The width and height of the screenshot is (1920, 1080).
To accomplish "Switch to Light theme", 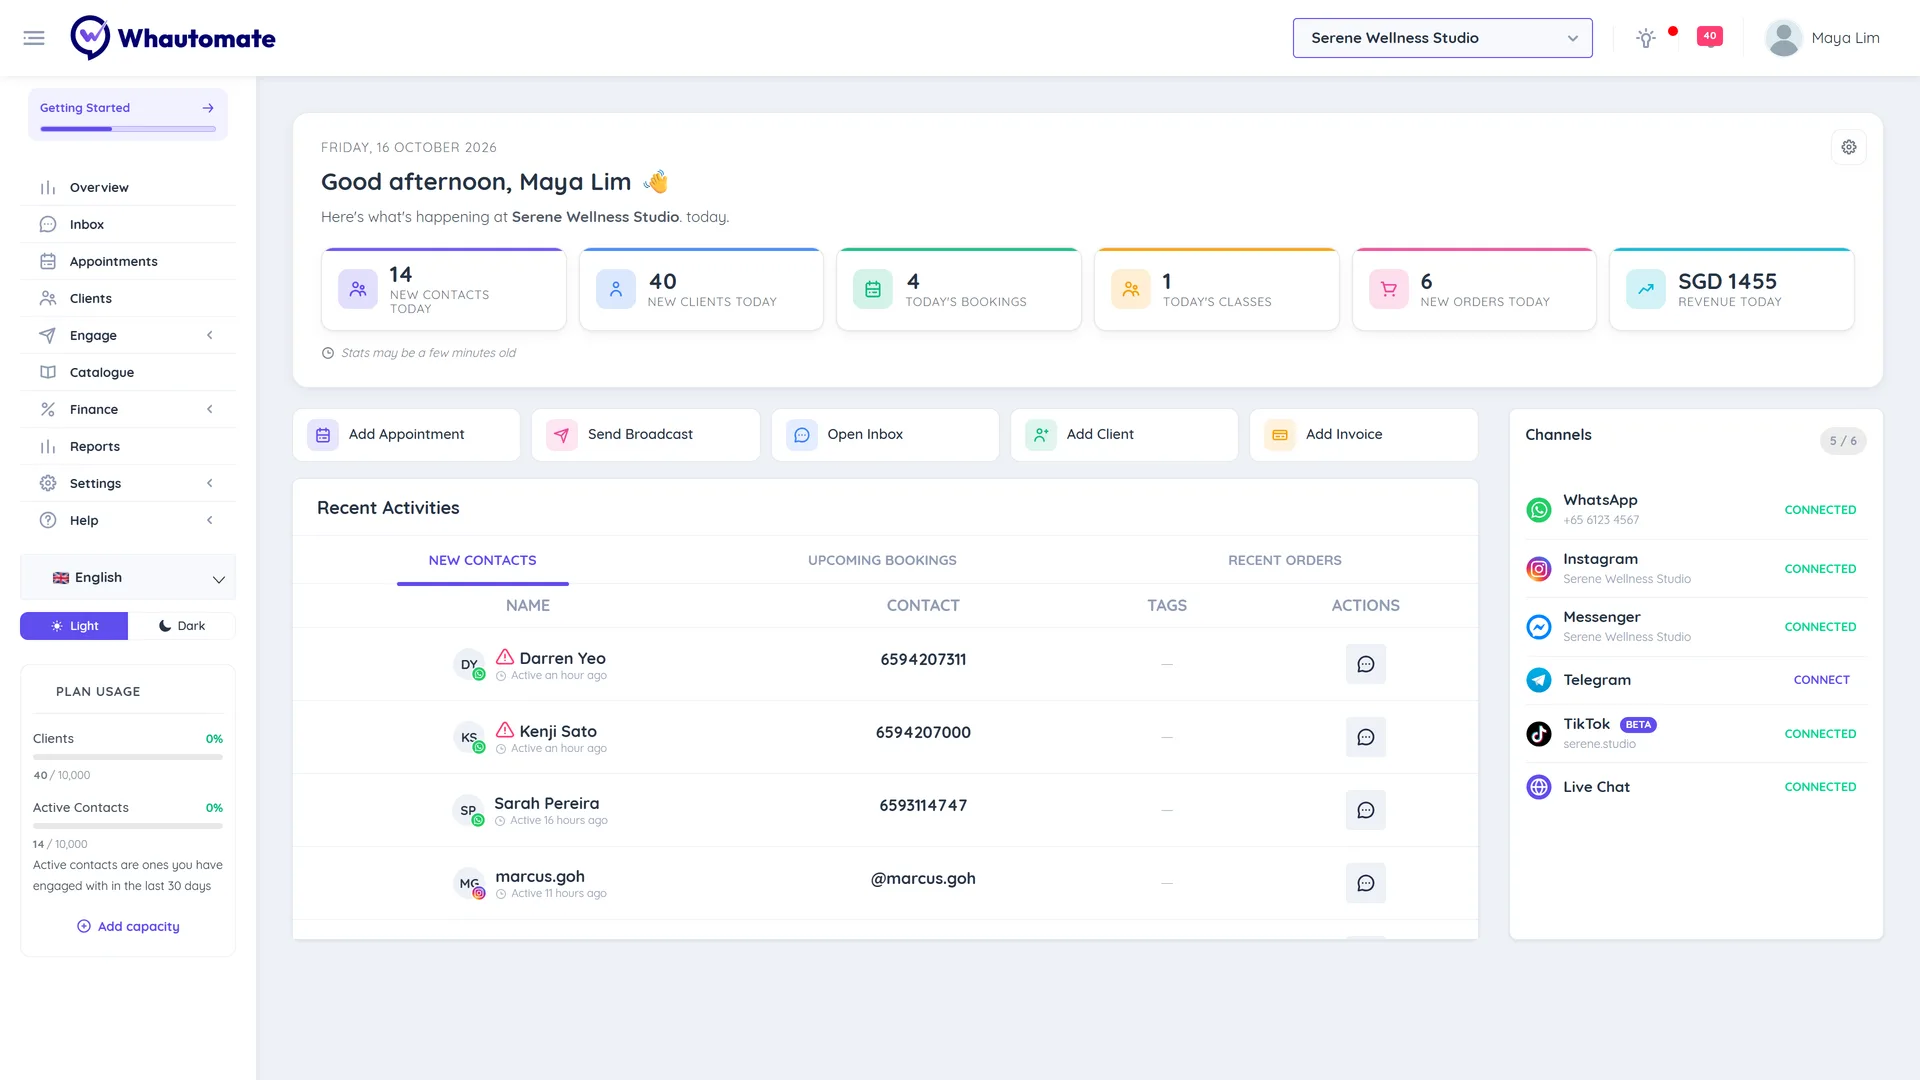I will click(x=74, y=626).
